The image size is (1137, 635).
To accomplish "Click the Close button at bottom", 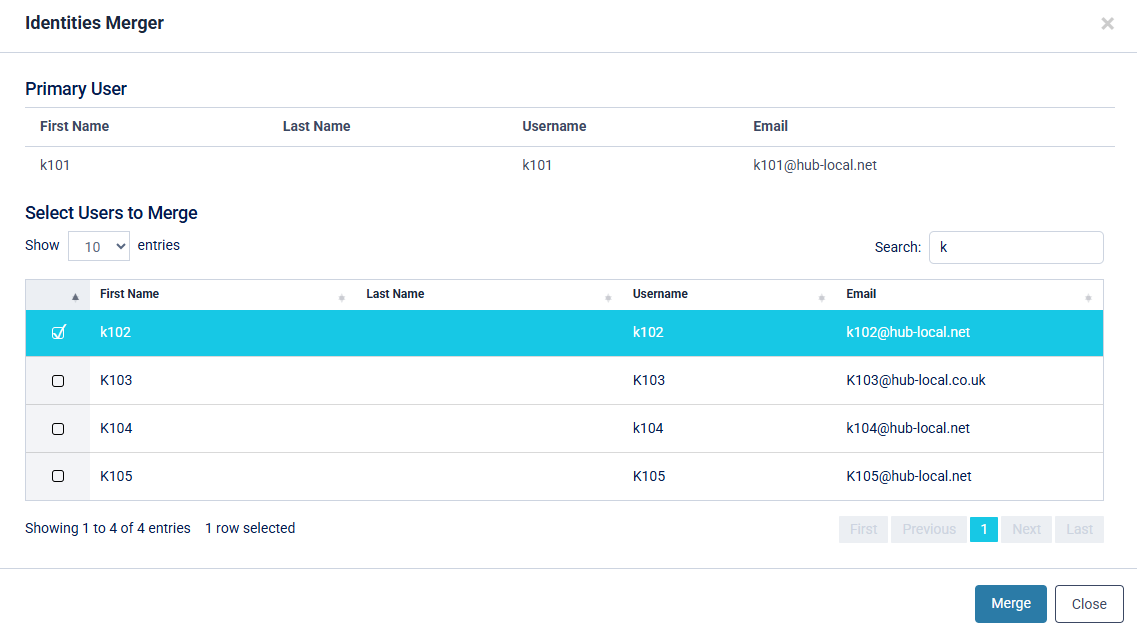I will point(1088,604).
